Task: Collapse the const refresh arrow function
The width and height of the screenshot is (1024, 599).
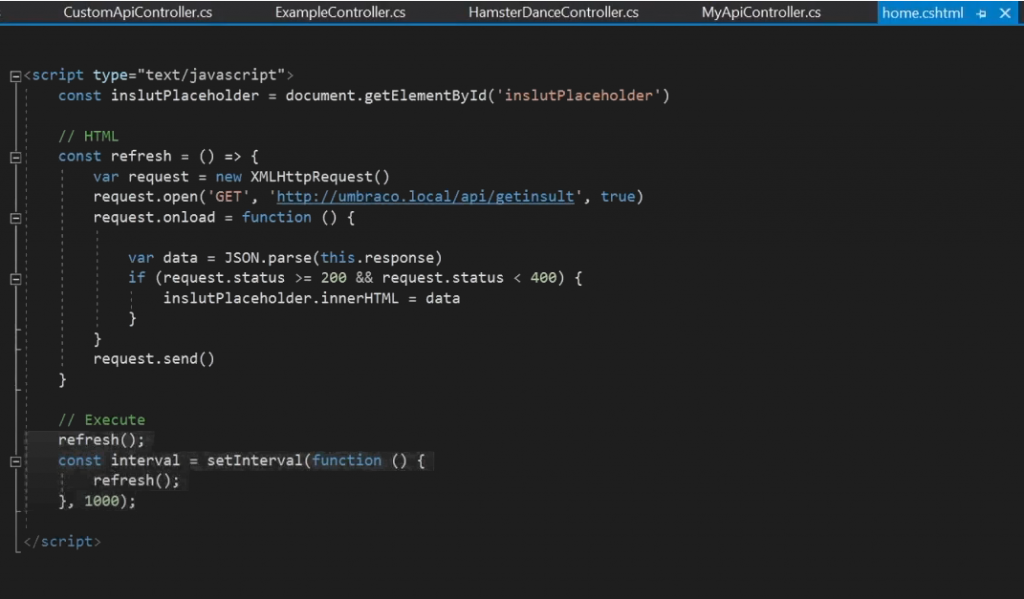Action: click(15, 157)
